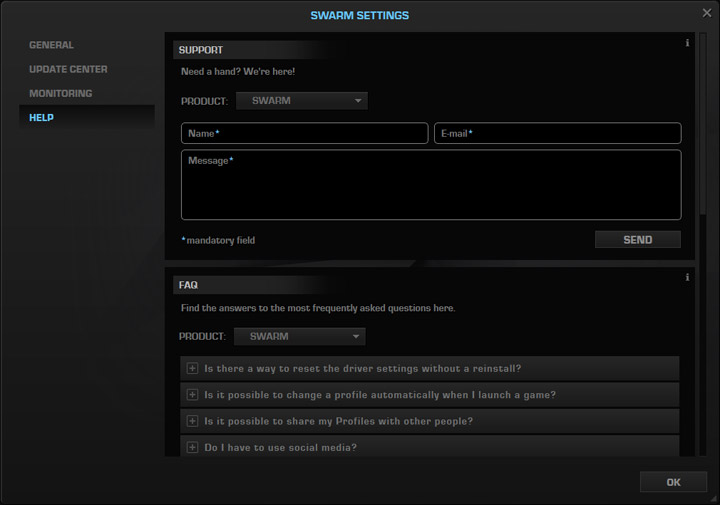Click into the Message text area
Screen dimensions: 720x505
431,185
